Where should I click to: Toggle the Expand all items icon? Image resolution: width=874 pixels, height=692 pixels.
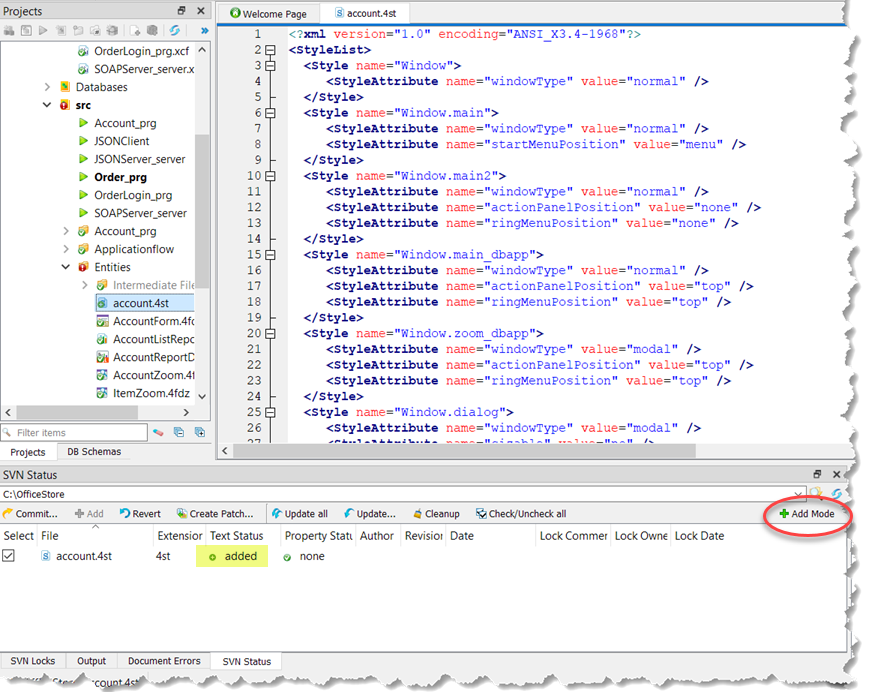199,432
